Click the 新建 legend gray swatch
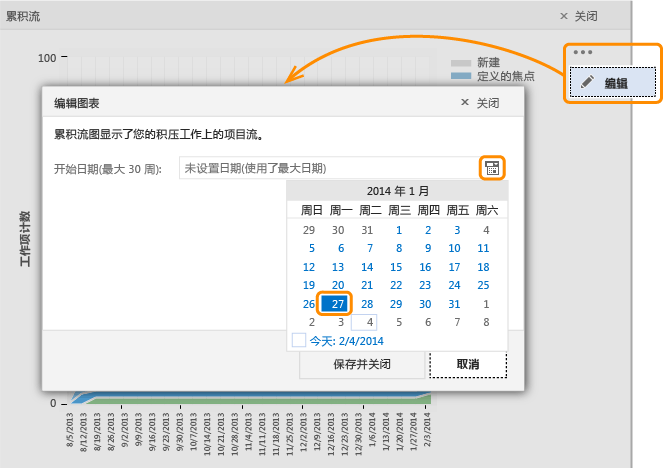Screen dimensions: 665x468 coord(461,63)
